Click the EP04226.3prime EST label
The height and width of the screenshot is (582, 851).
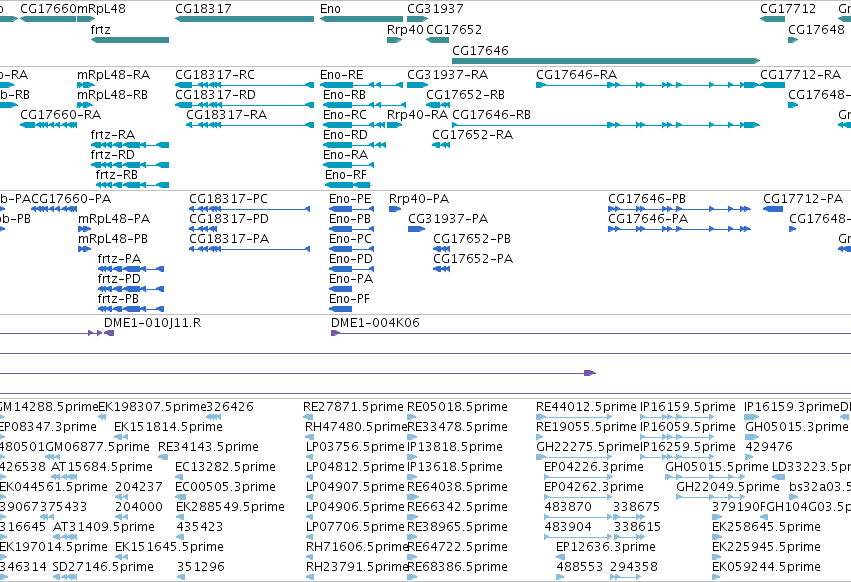click(594, 467)
